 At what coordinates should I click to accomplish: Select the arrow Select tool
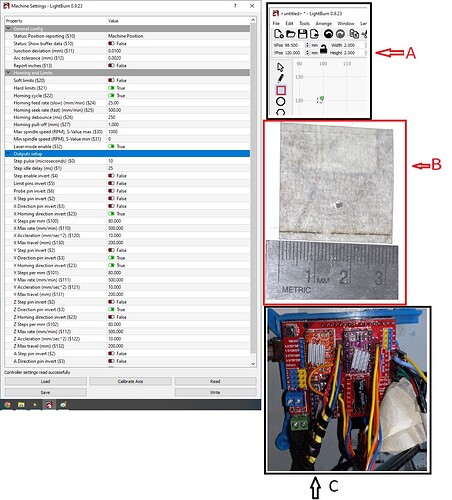tap(280, 67)
